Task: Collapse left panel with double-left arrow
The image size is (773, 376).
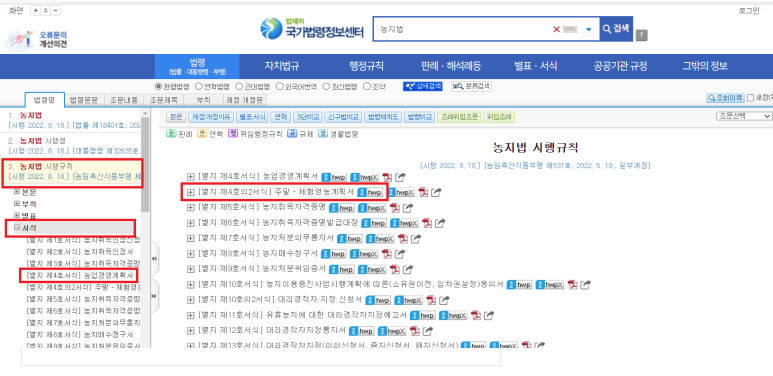Action: tap(154, 259)
